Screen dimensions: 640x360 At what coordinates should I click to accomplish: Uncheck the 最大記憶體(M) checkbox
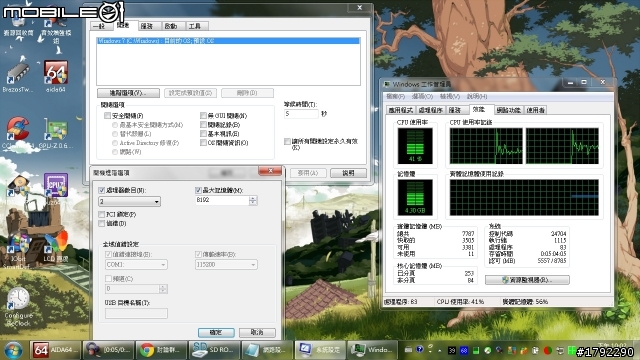point(198,190)
